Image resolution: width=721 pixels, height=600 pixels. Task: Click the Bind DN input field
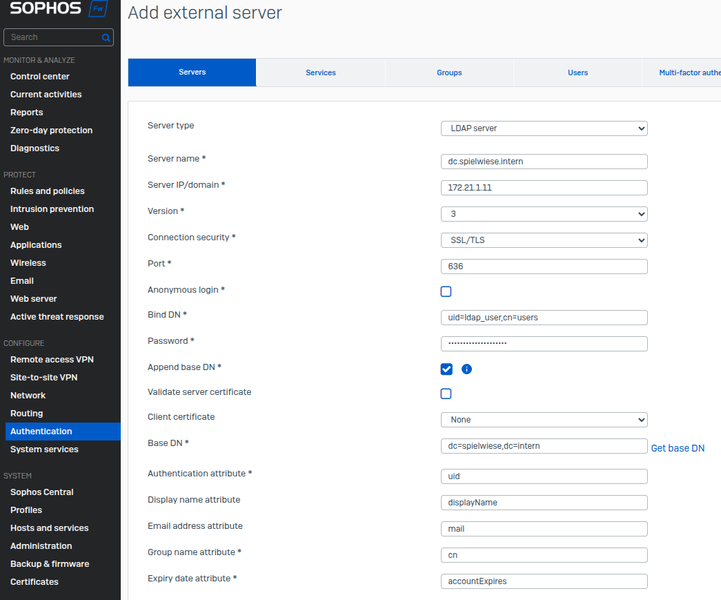click(x=543, y=318)
